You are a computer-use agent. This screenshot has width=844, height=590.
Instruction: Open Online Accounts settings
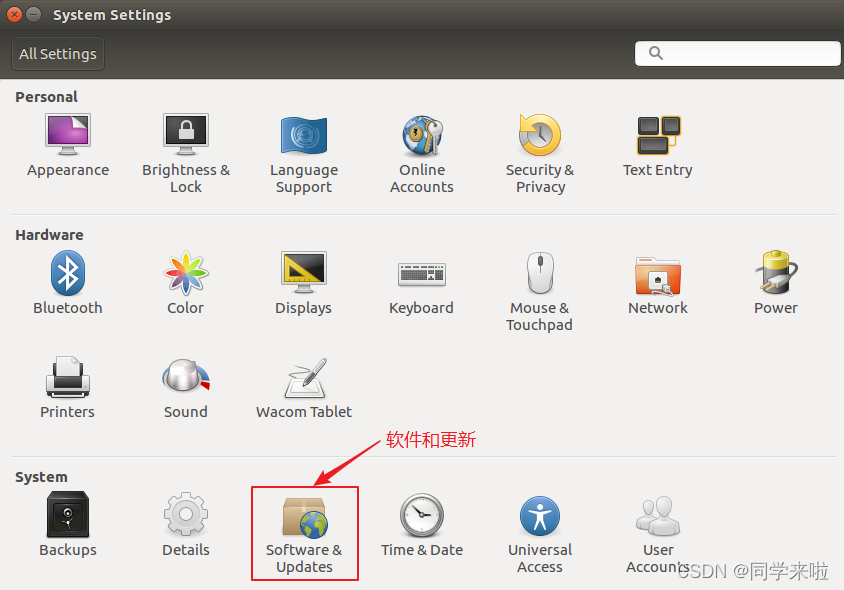pos(422,154)
